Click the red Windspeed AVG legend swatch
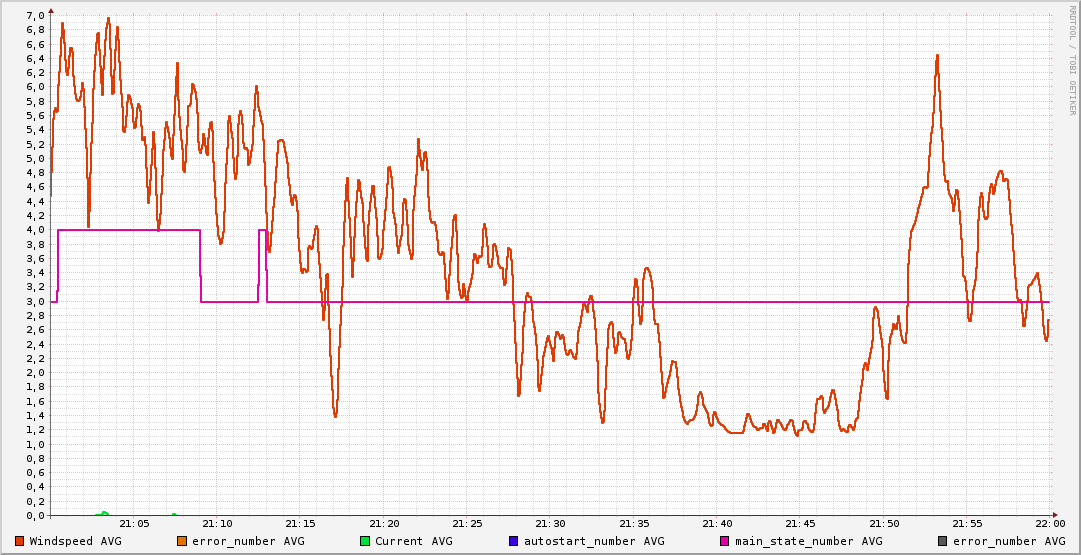 tap(20, 541)
